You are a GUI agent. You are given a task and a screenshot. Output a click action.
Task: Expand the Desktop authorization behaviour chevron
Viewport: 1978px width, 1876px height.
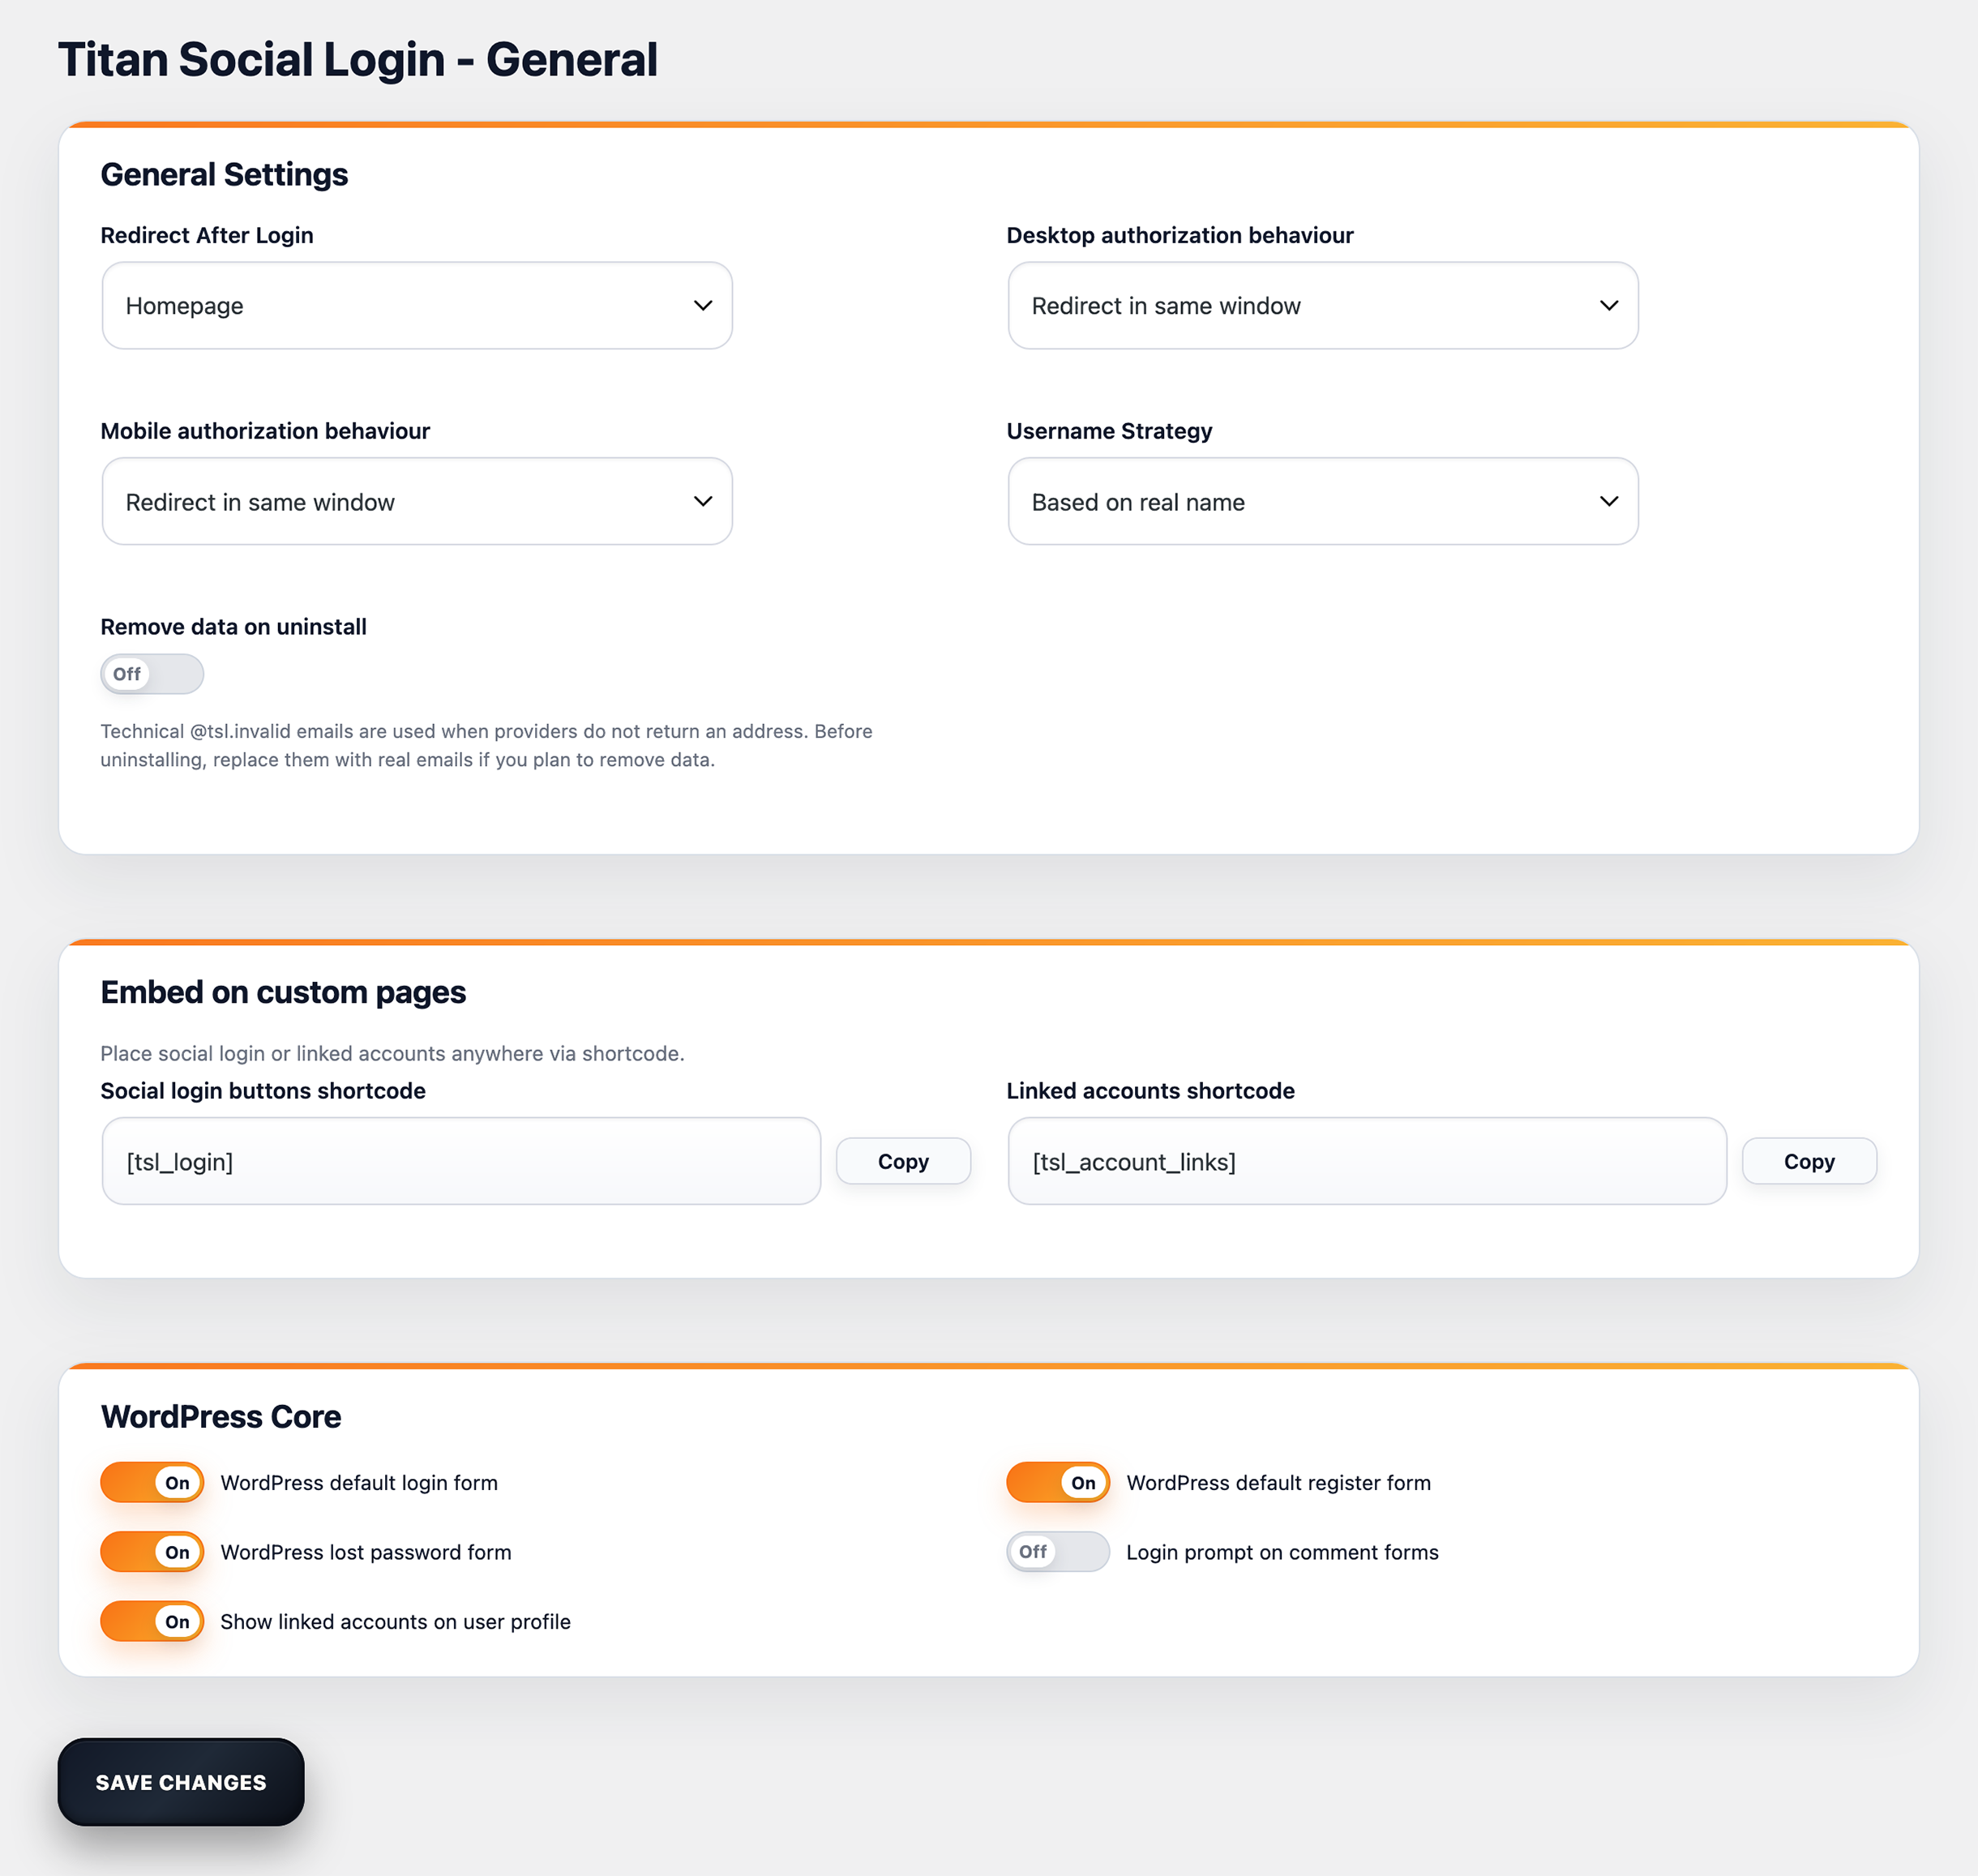pyautogui.click(x=1608, y=305)
